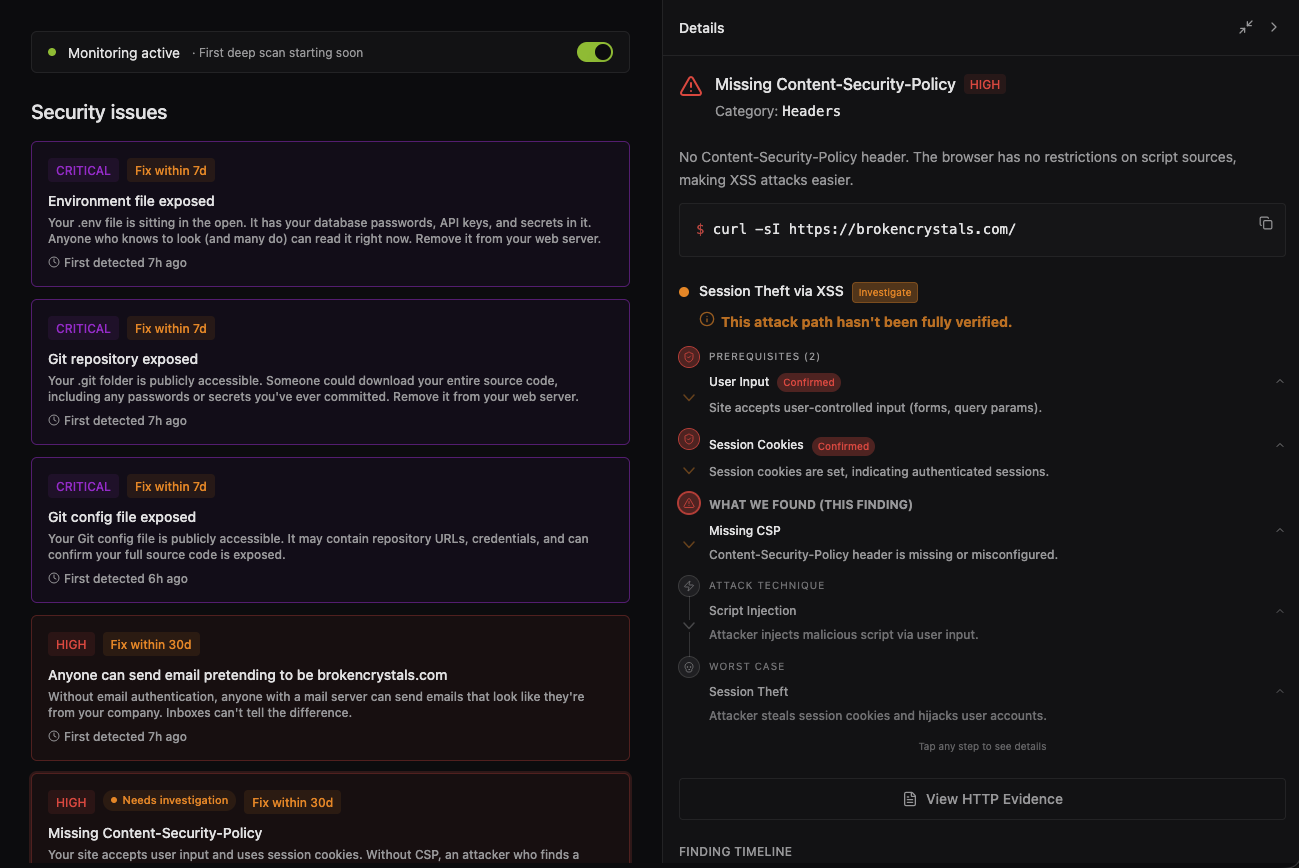Click the document icon in View HTTP Evidence
Image resolution: width=1299 pixels, height=868 pixels.
coord(910,799)
